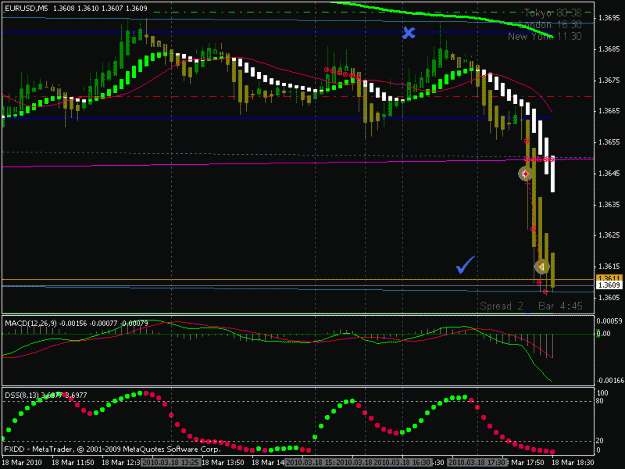Click the 1.3635 price axis value
625x469 pixels.
click(609, 204)
